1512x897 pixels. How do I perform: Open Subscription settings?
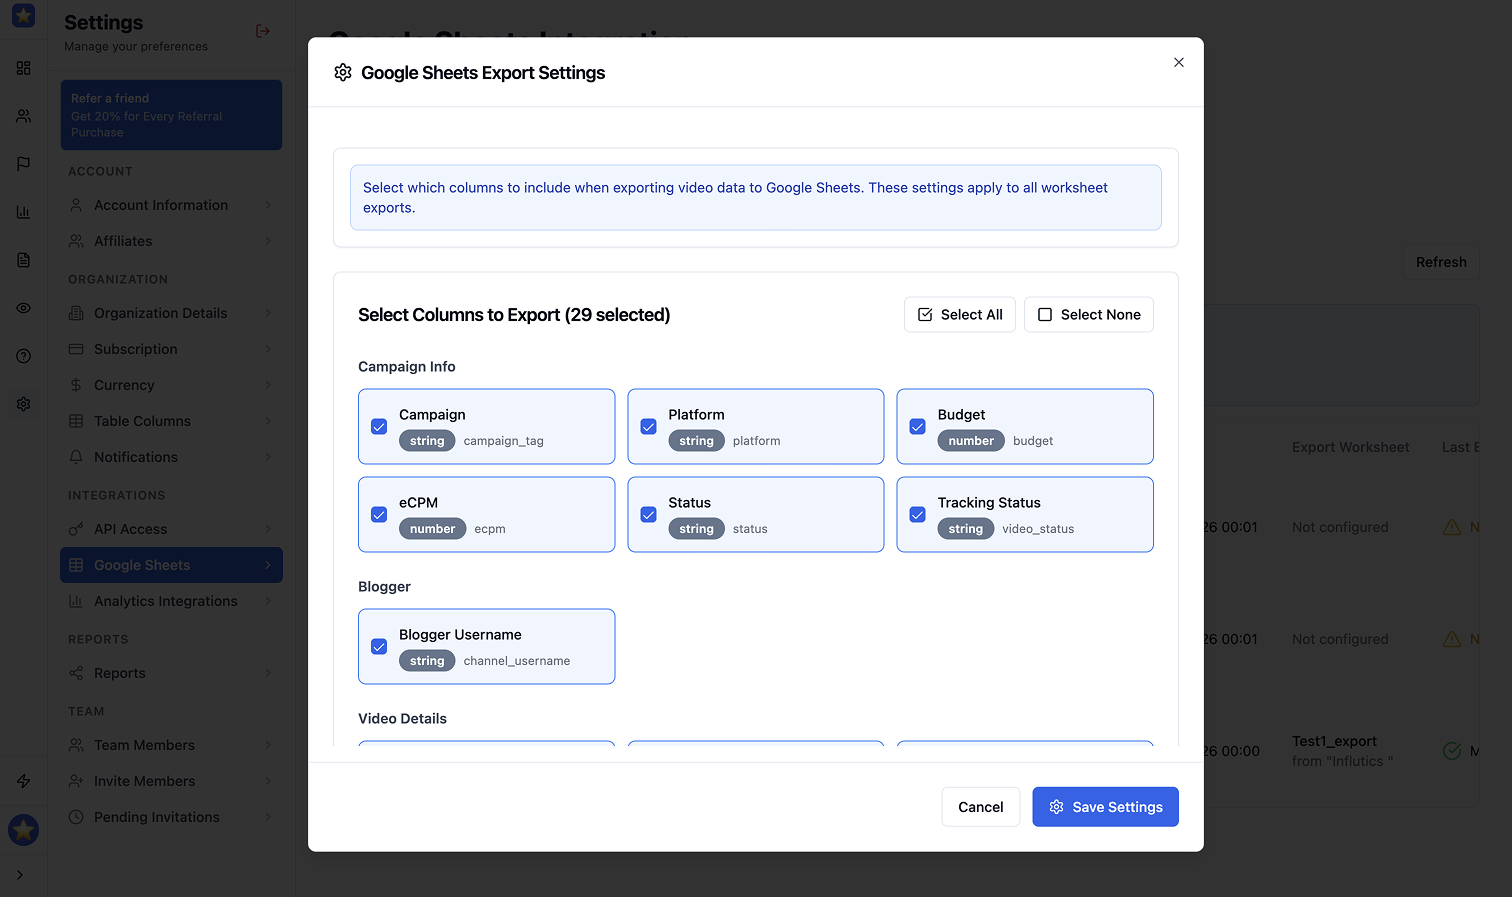[171, 349]
